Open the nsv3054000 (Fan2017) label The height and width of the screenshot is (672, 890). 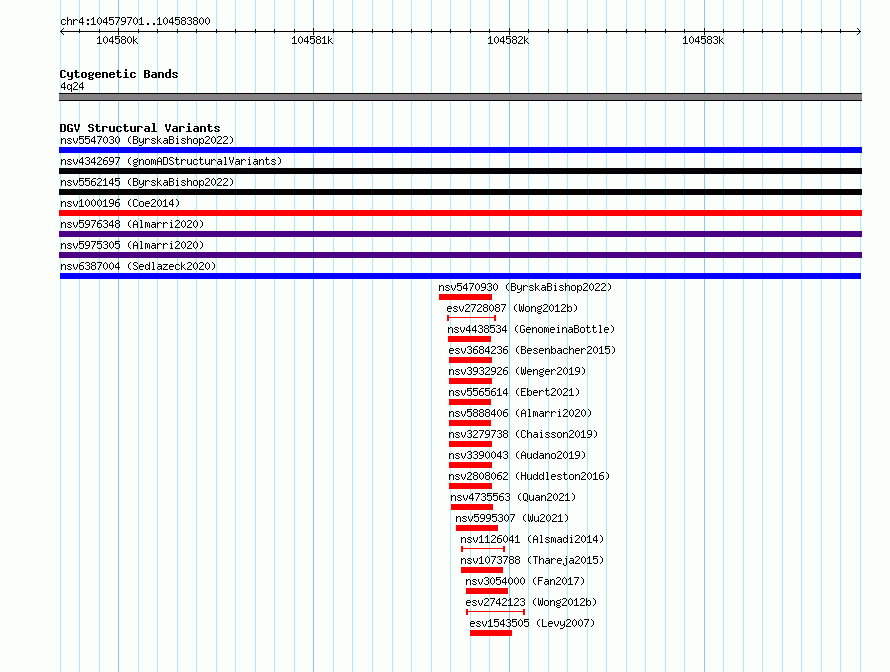click(x=525, y=581)
